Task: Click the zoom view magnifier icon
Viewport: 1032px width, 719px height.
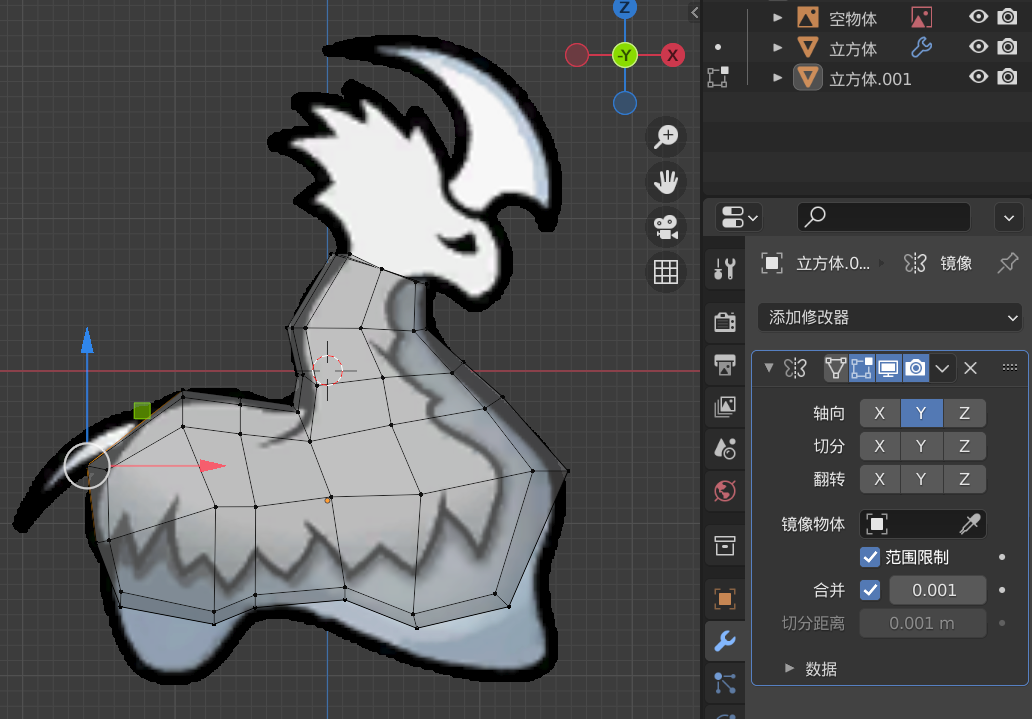Action: point(666,136)
